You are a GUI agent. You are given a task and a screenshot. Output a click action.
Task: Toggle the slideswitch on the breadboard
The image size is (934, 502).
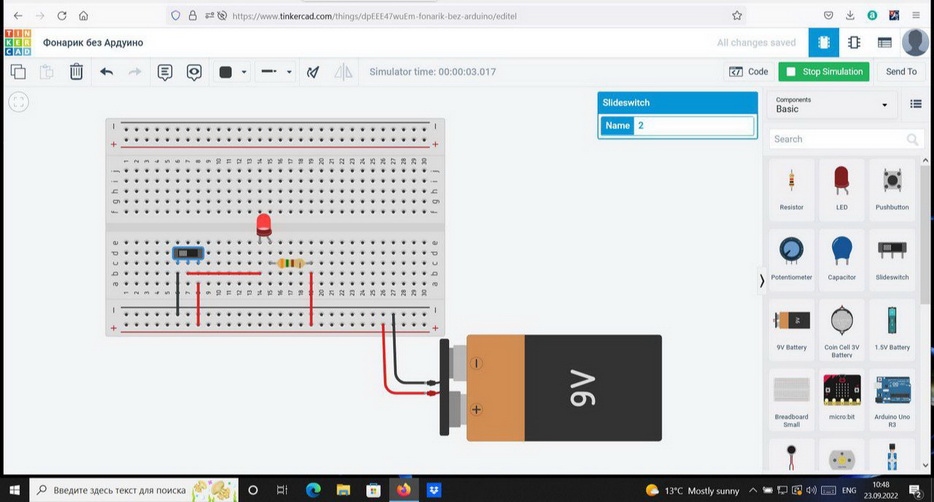pyautogui.click(x=187, y=254)
